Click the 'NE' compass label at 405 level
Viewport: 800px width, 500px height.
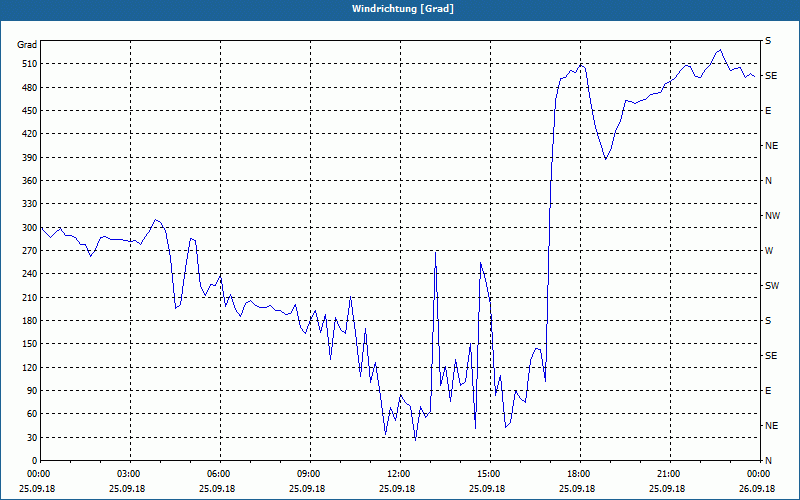[x=771, y=146]
